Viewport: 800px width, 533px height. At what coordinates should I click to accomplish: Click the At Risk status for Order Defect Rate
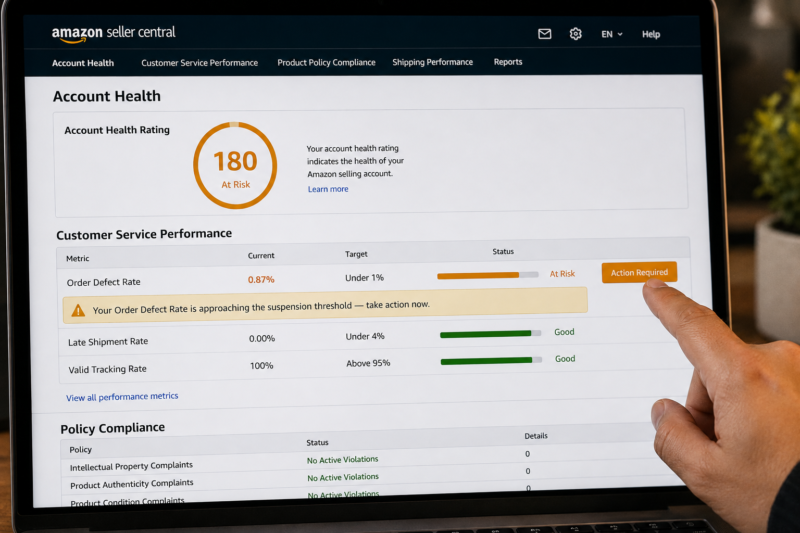562,274
